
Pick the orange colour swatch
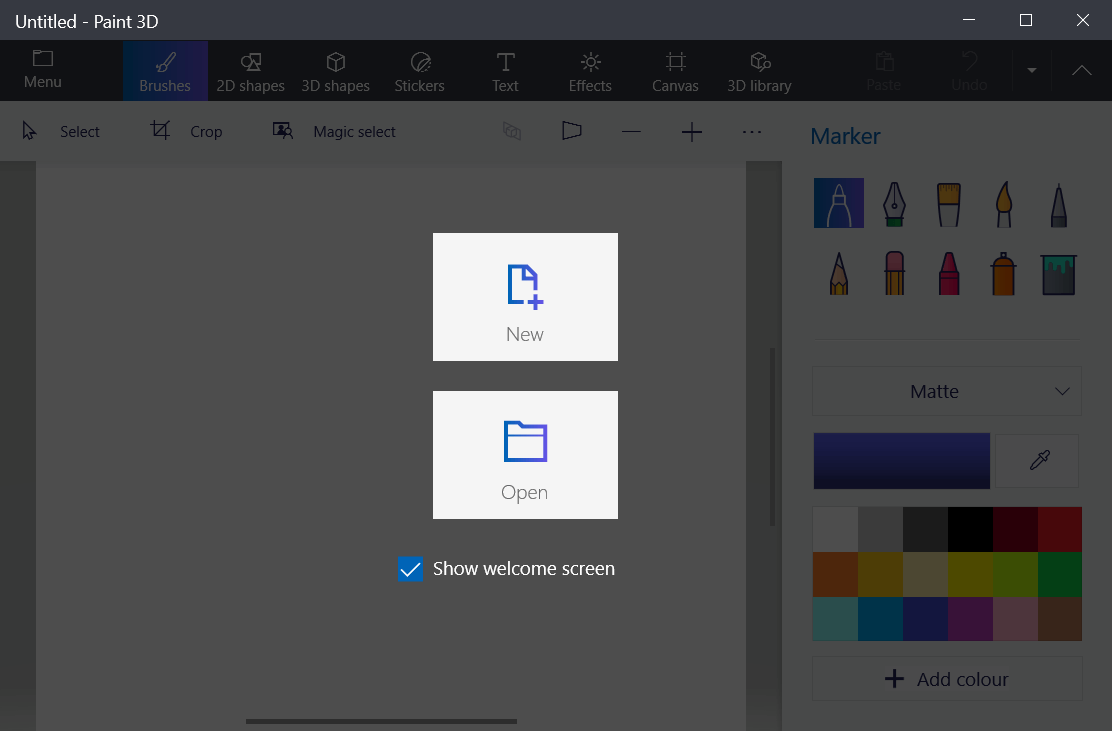coord(835,574)
